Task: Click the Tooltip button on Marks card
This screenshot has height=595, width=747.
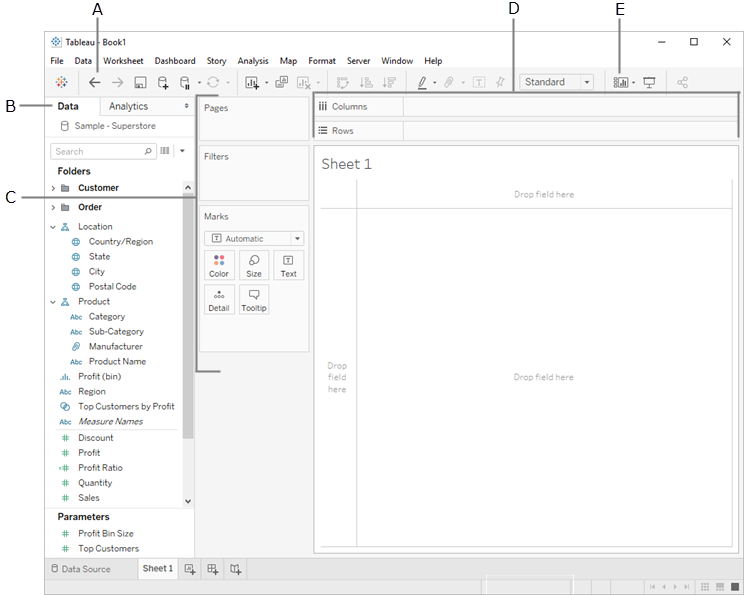Action: [x=254, y=300]
